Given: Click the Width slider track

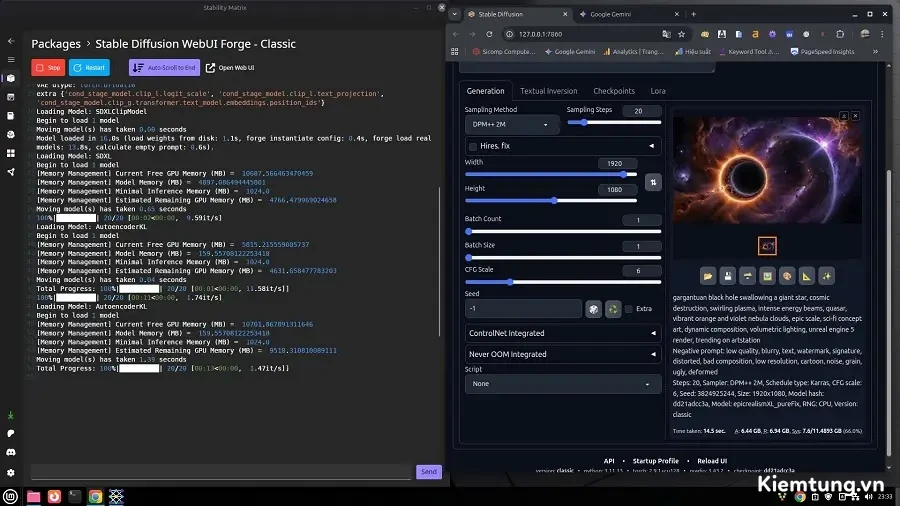Looking at the screenshot, I should (551, 174).
